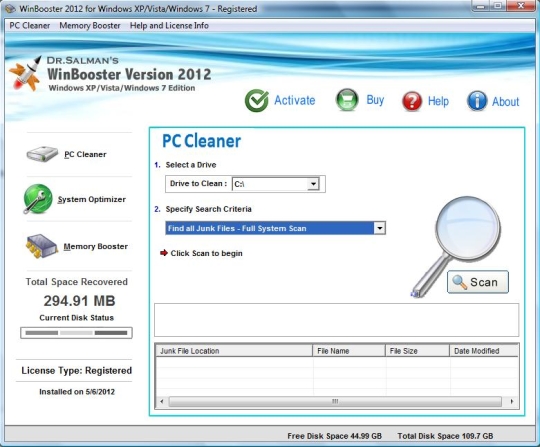Click the blue info About icon

coord(477,101)
